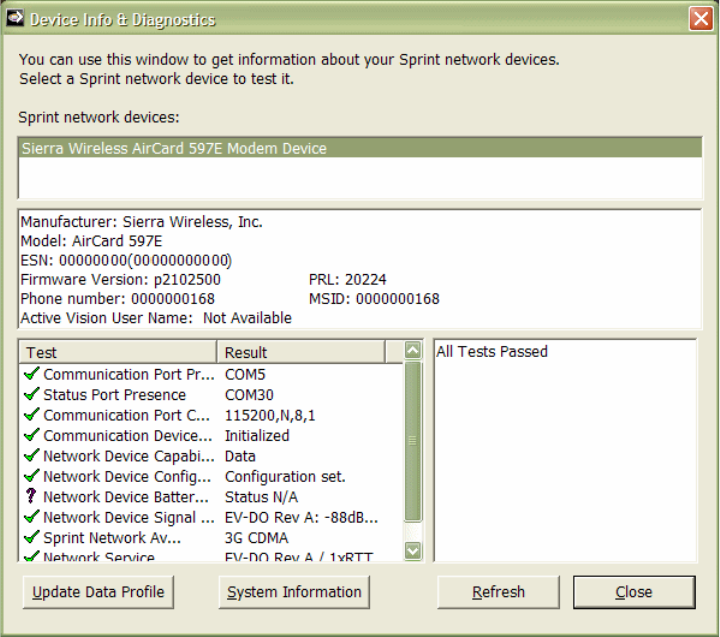
Task: Open System Information
Action: point(294,592)
